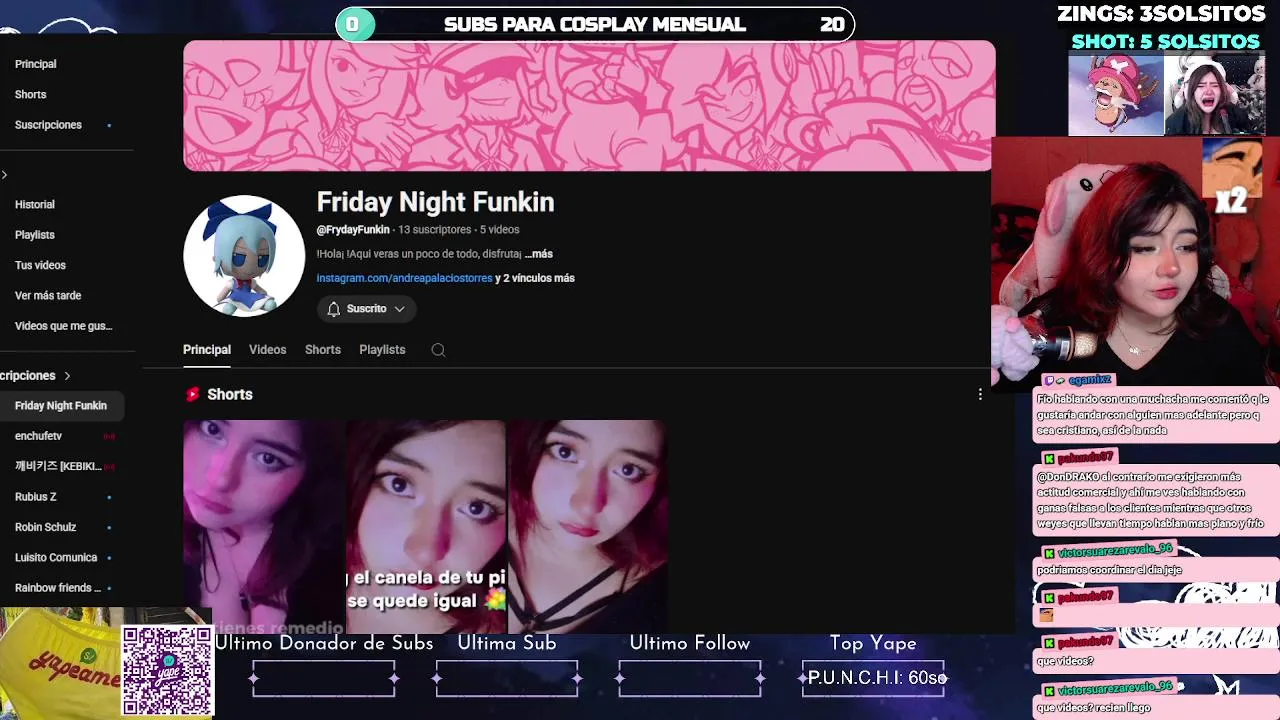Screen dimensions: 1280x720
Task: Switch to the Videos channel tab
Action: tap(267, 350)
